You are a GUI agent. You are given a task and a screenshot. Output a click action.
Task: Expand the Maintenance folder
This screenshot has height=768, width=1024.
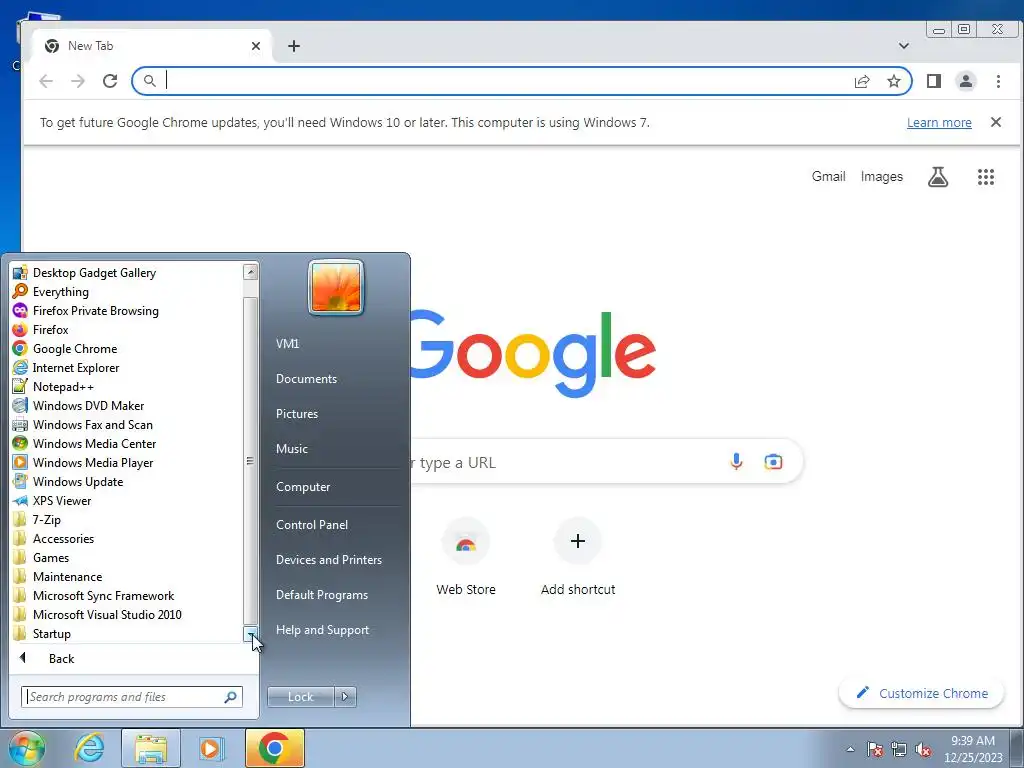126,576
